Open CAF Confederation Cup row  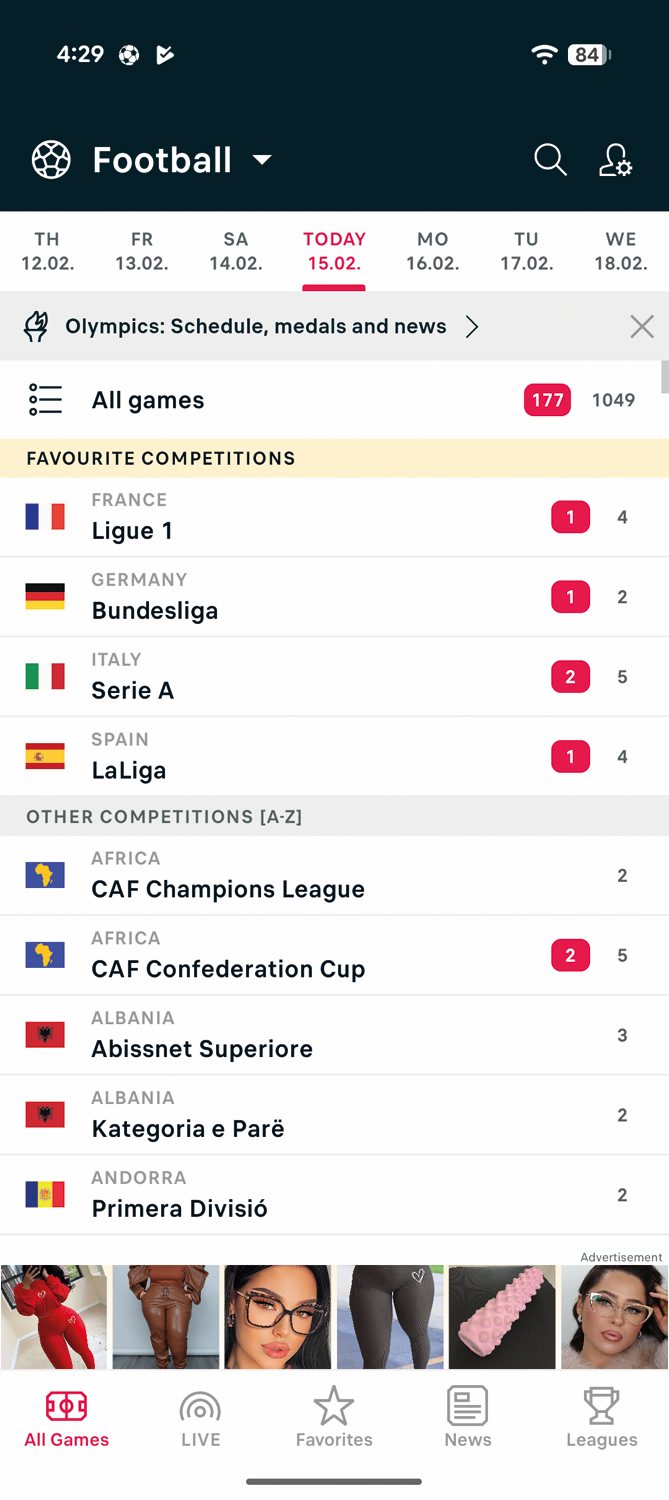334,955
